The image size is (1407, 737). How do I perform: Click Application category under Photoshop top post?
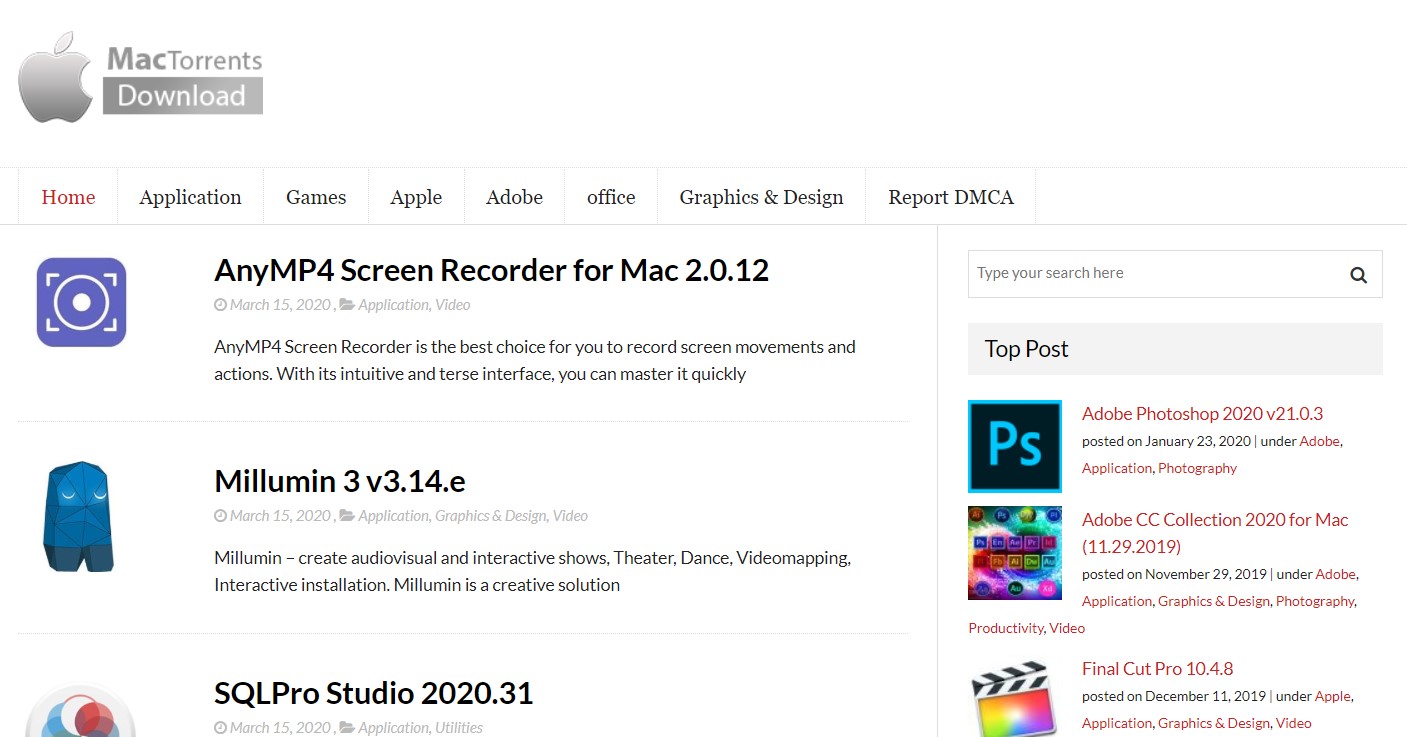(1117, 468)
